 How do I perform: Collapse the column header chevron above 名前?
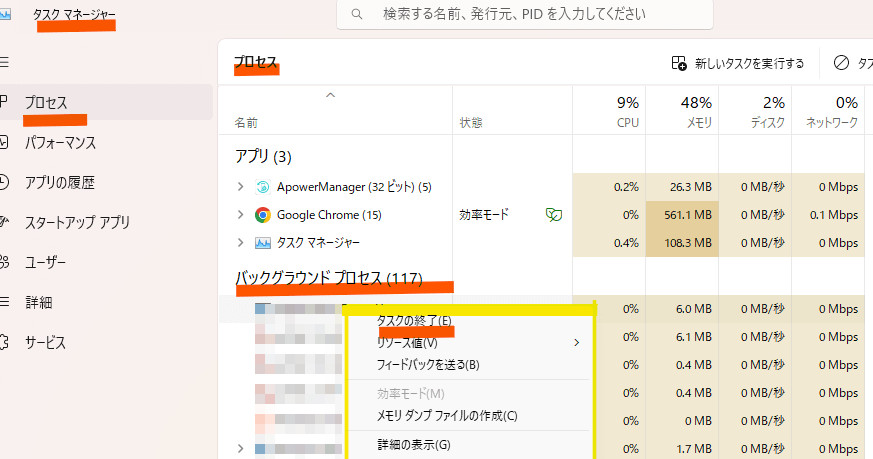[330, 96]
